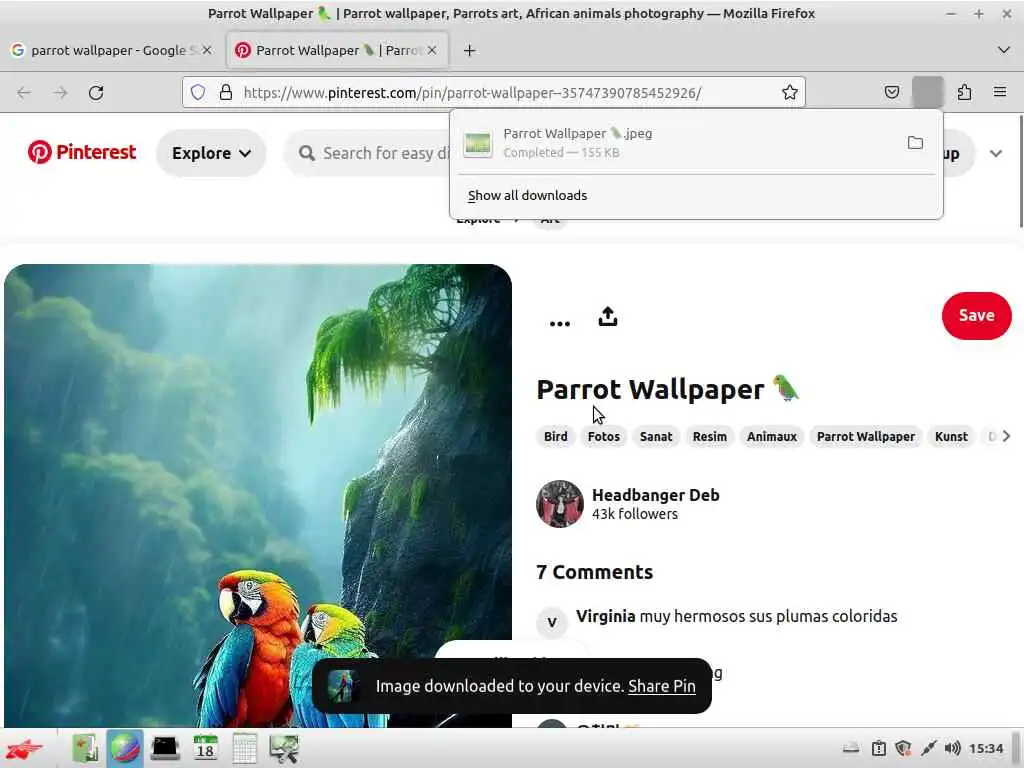This screenshot has height=768, width=1024.
Task: Open commenter Virginia's profile
Action: (605, 616)
